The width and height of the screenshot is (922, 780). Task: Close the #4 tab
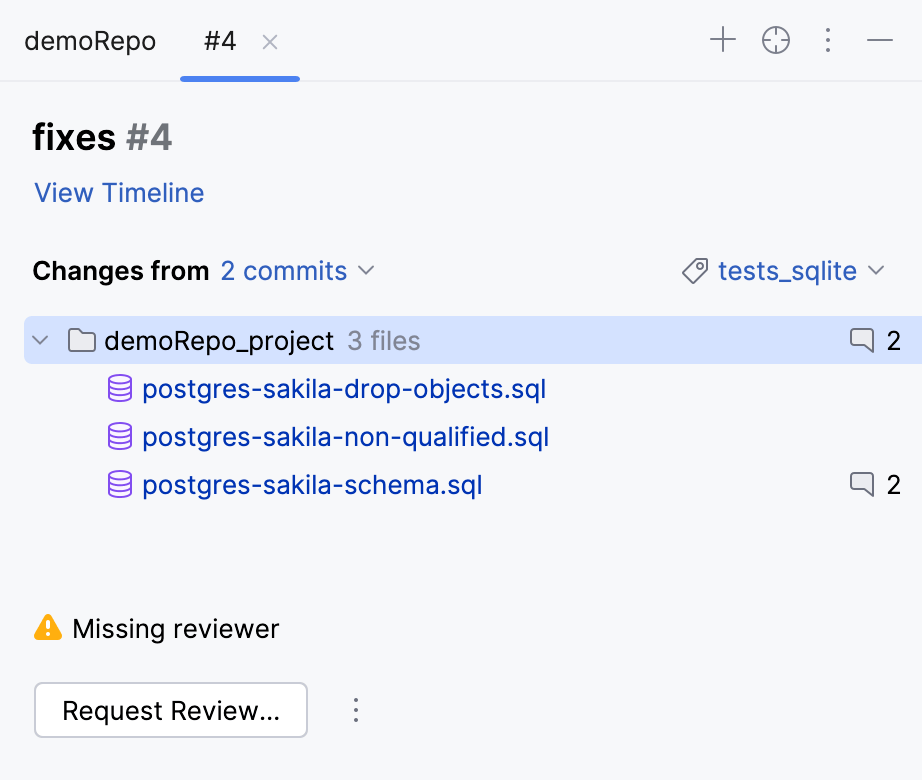[268, 42]
